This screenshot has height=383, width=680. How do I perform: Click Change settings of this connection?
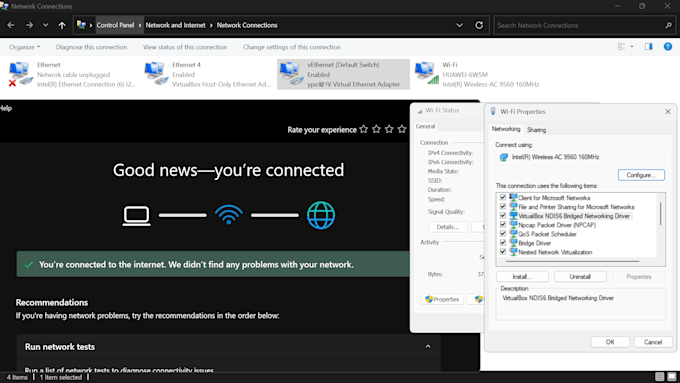click(x=291, y=47)
